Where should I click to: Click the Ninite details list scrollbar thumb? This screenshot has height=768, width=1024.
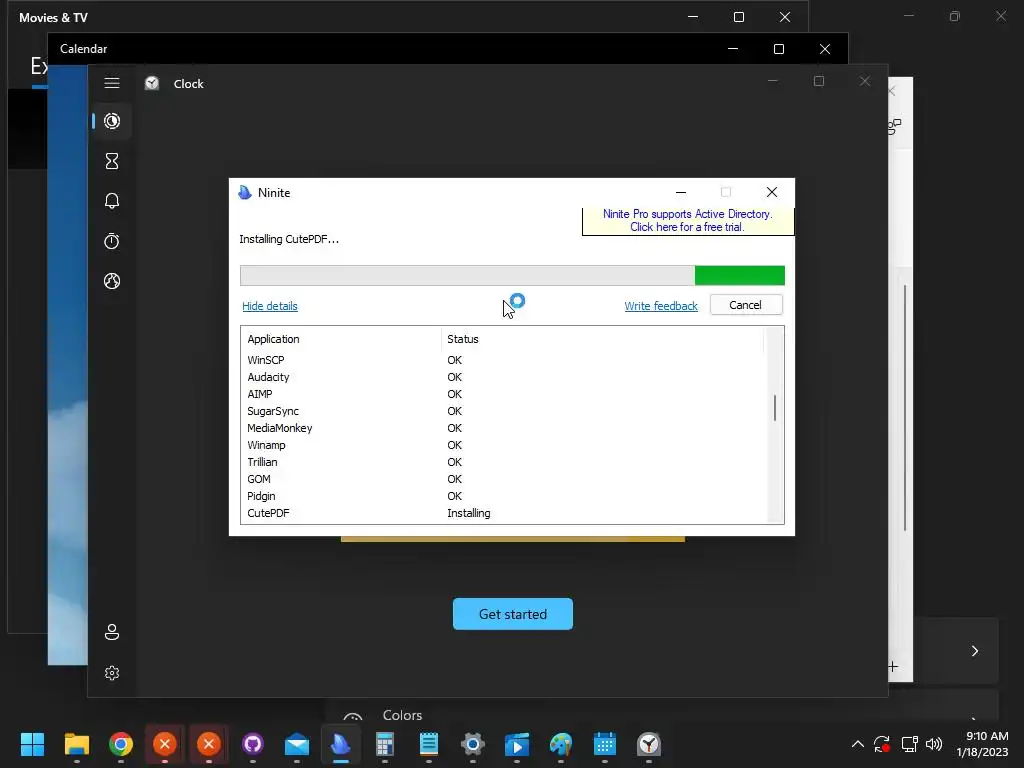tap(775, 408)
